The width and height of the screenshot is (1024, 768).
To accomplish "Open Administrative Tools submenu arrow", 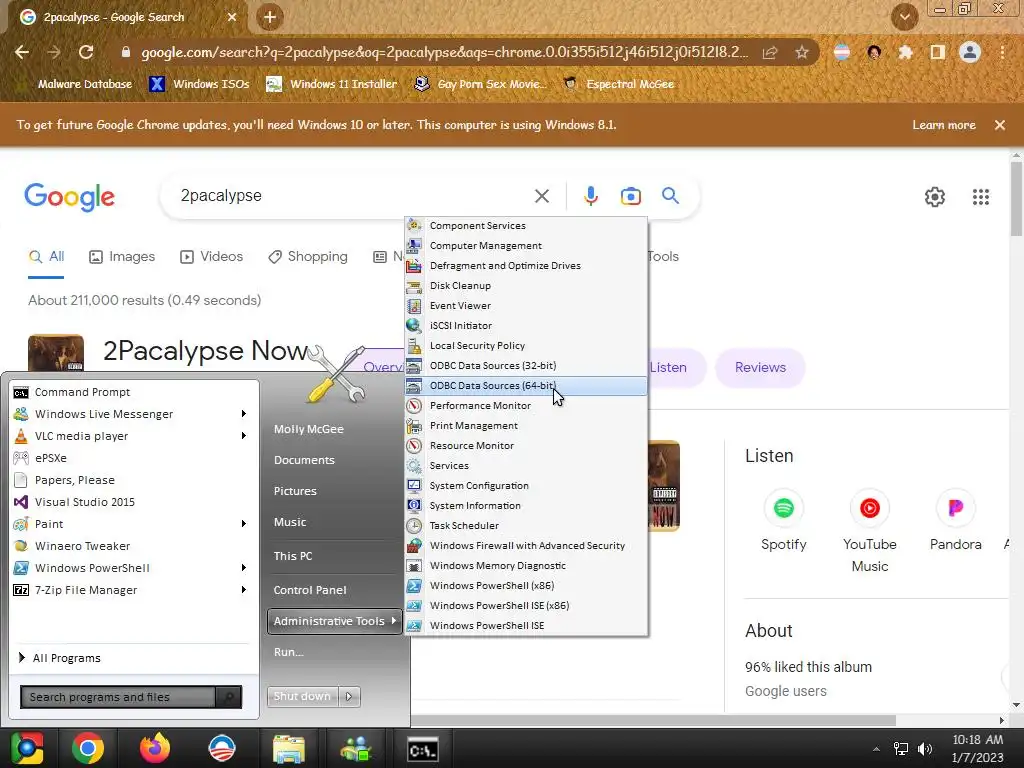I will pyautogui.click(x=394, y=620).
